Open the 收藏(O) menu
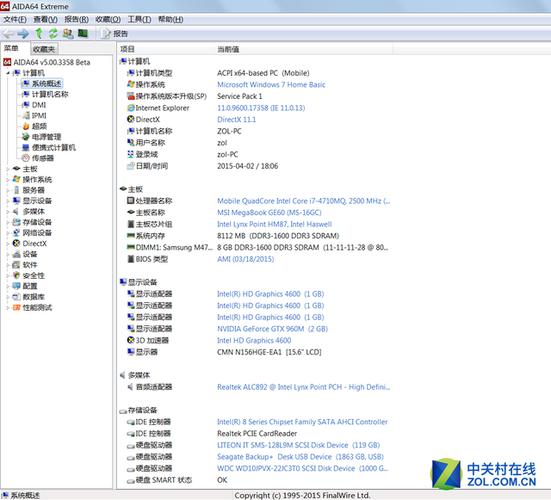Screen dimensions: 551x500 pyautogui.click(x=108, y=19)
